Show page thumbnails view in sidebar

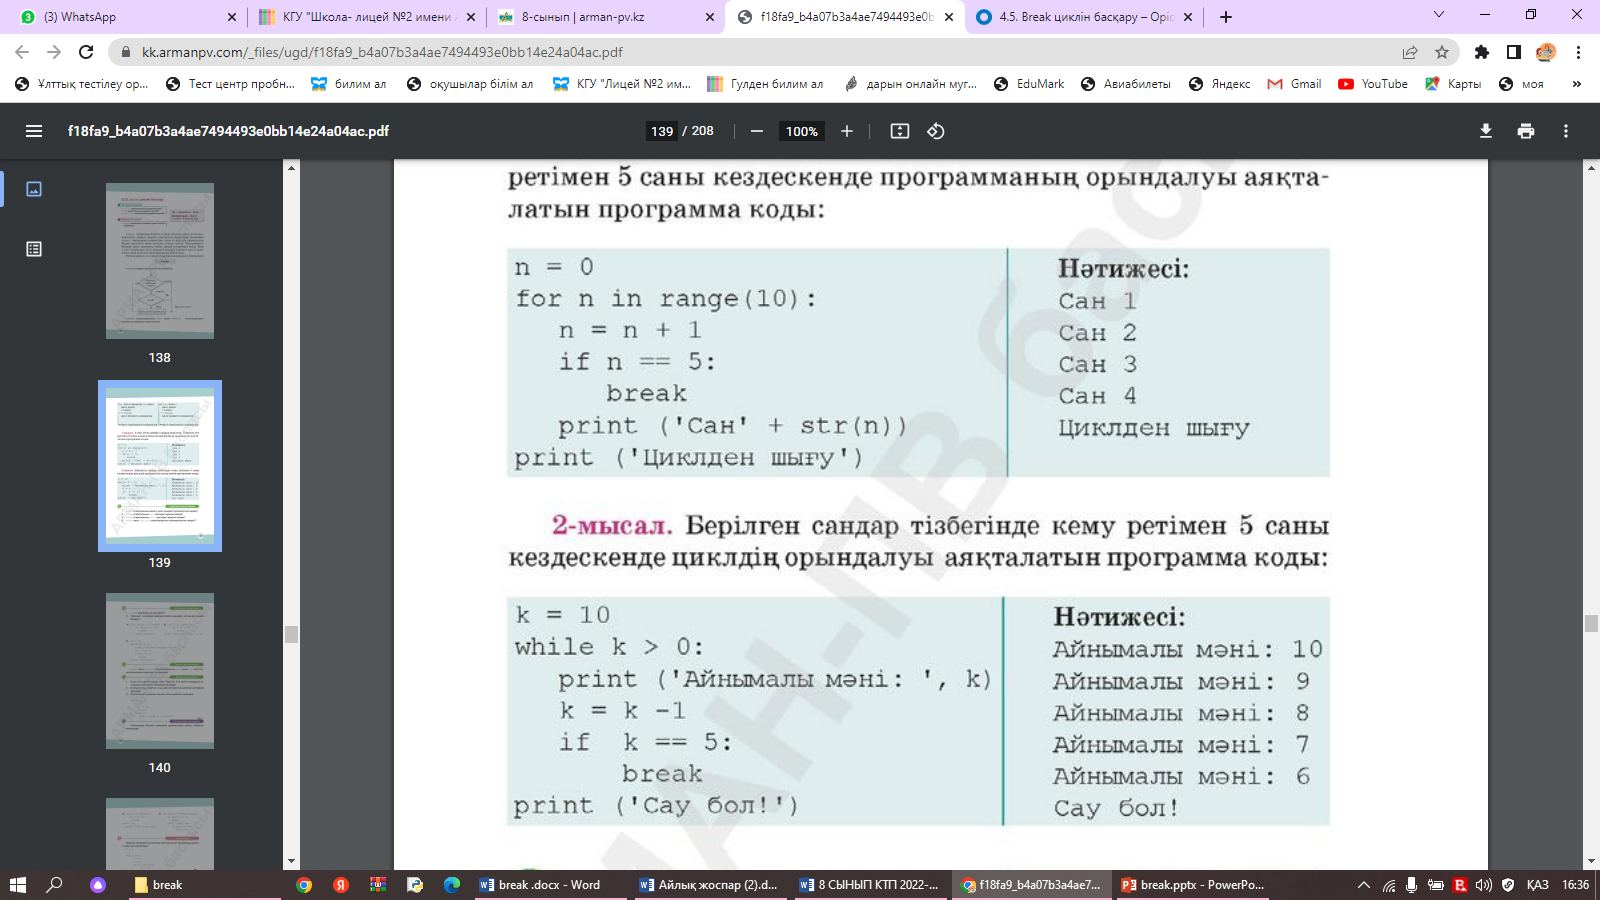34,189
